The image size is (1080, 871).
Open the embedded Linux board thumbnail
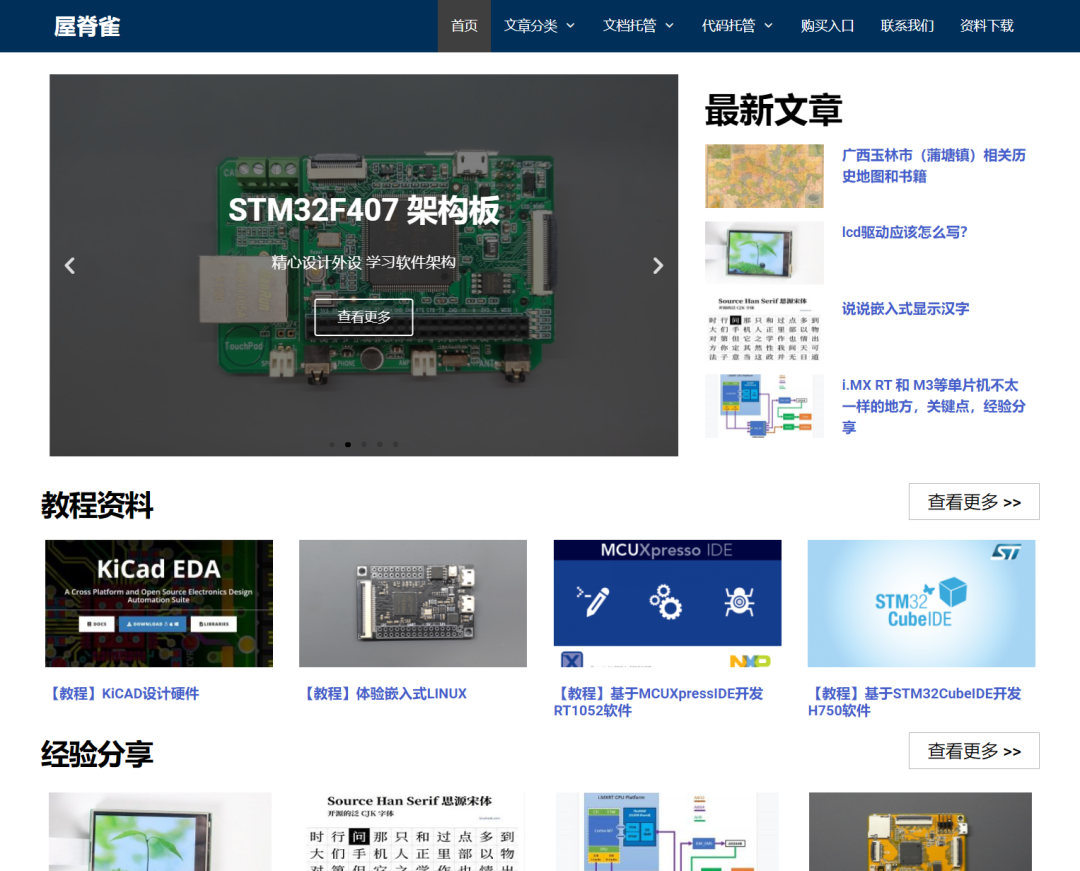coord(413,603)
